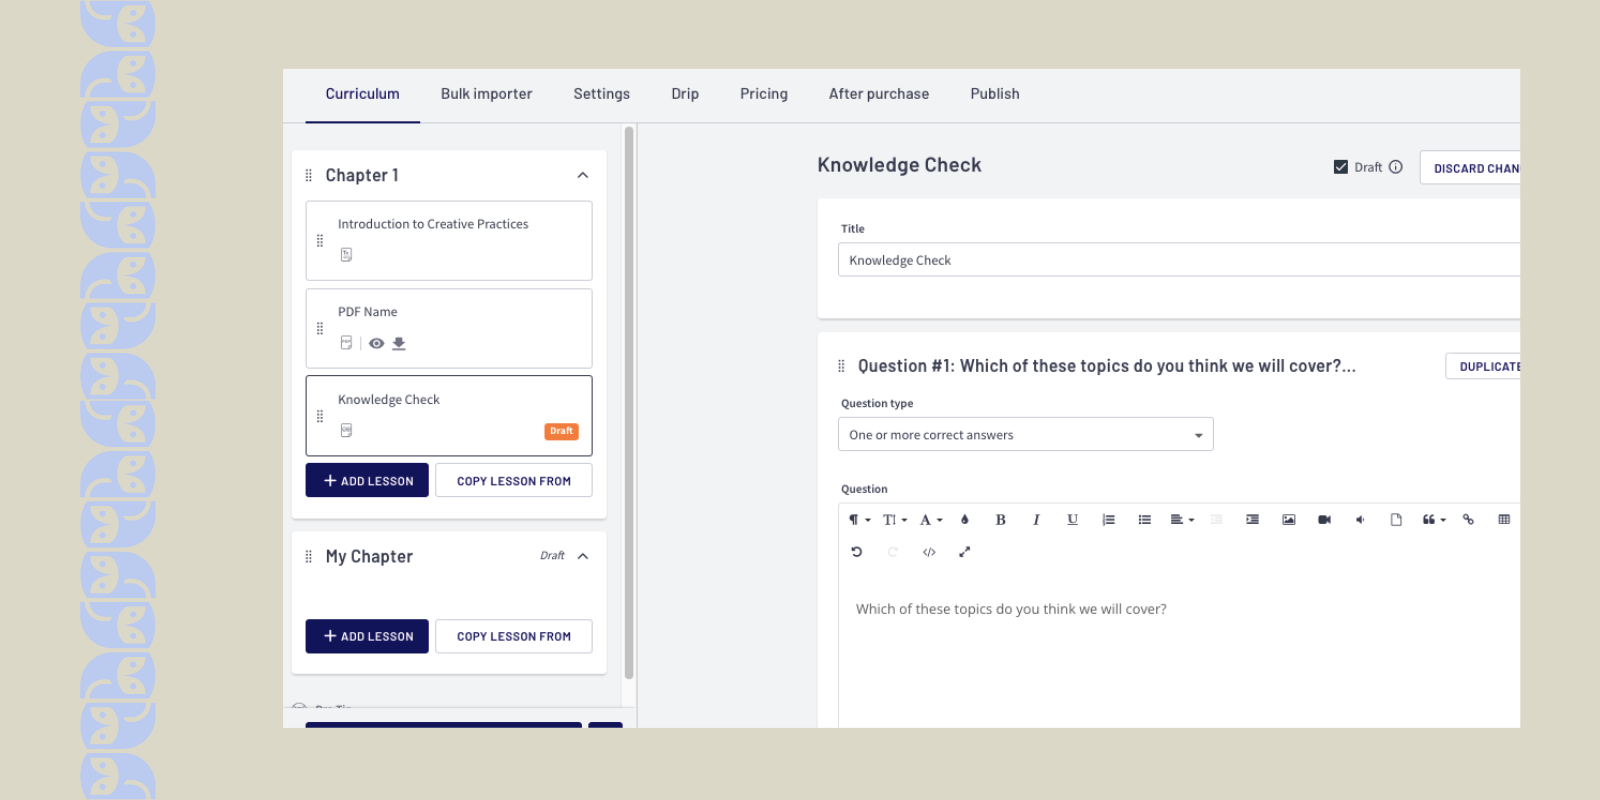Click Copy Lesson From in My Chapter
This screenshot has height=800, width=1600.
(514, 636)
